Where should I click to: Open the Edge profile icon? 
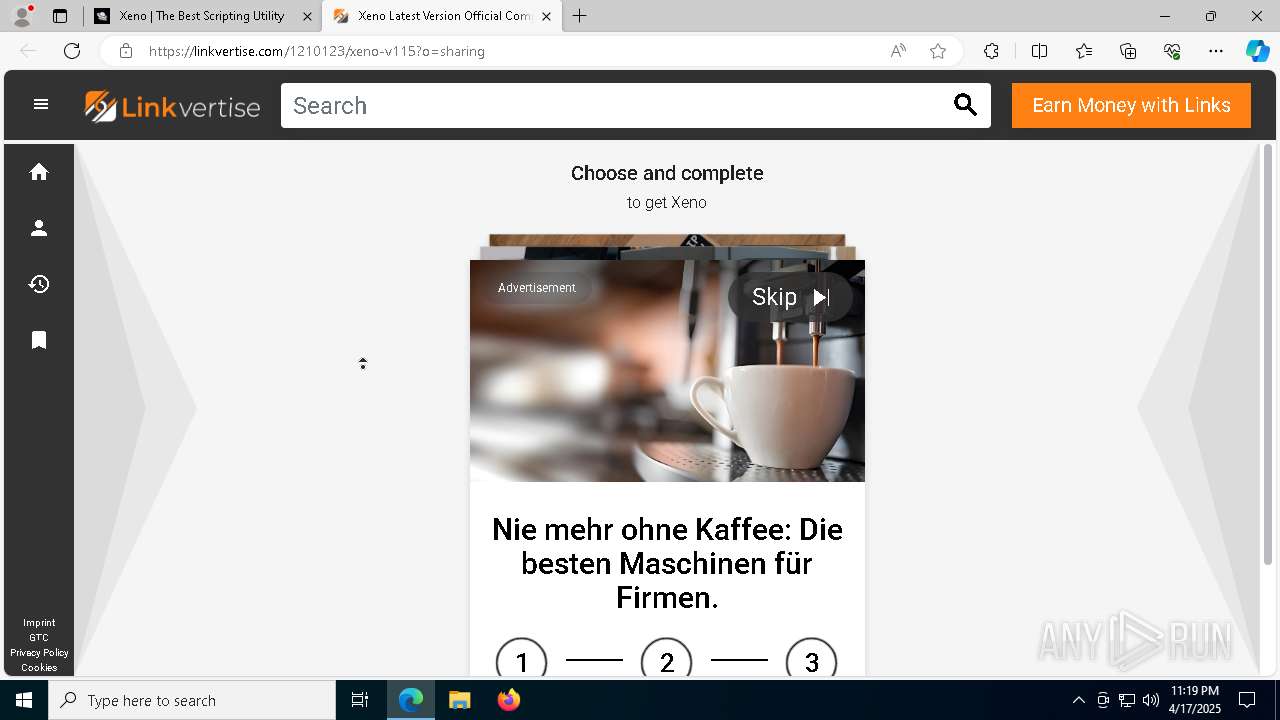(22, 16)
